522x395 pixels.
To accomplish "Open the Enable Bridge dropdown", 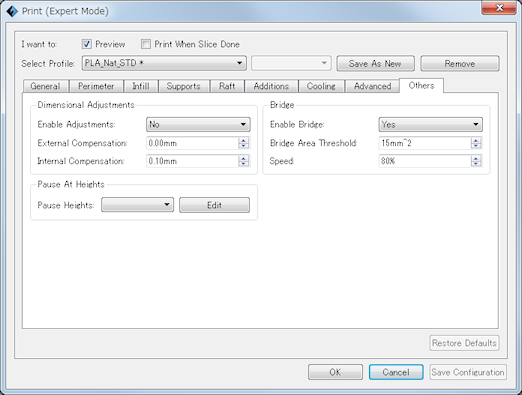I will [x=430, y=124].
